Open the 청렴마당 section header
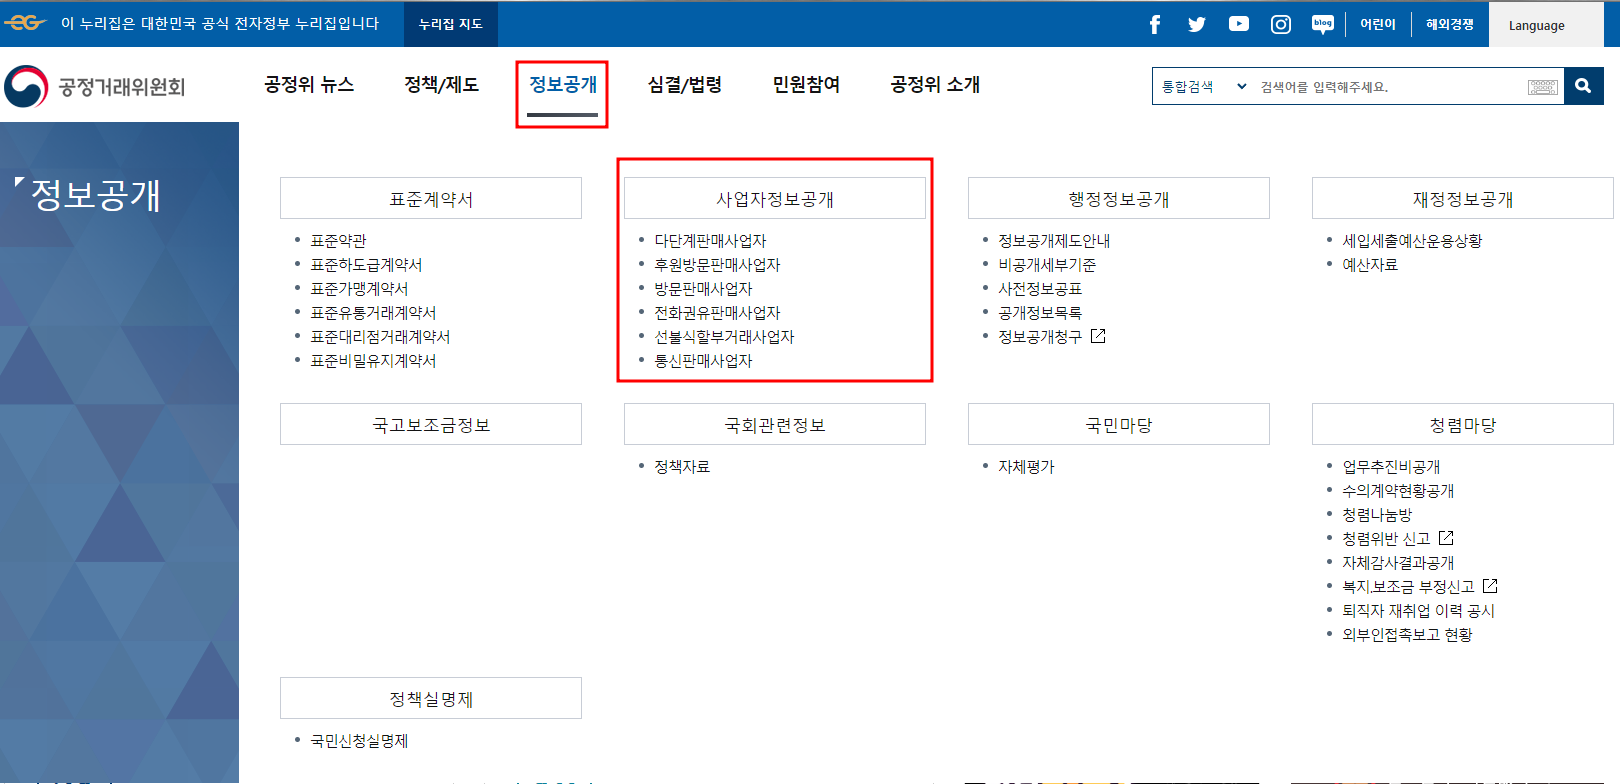Viewport: 1620px width, 784px height. (x=1463, y=424)
